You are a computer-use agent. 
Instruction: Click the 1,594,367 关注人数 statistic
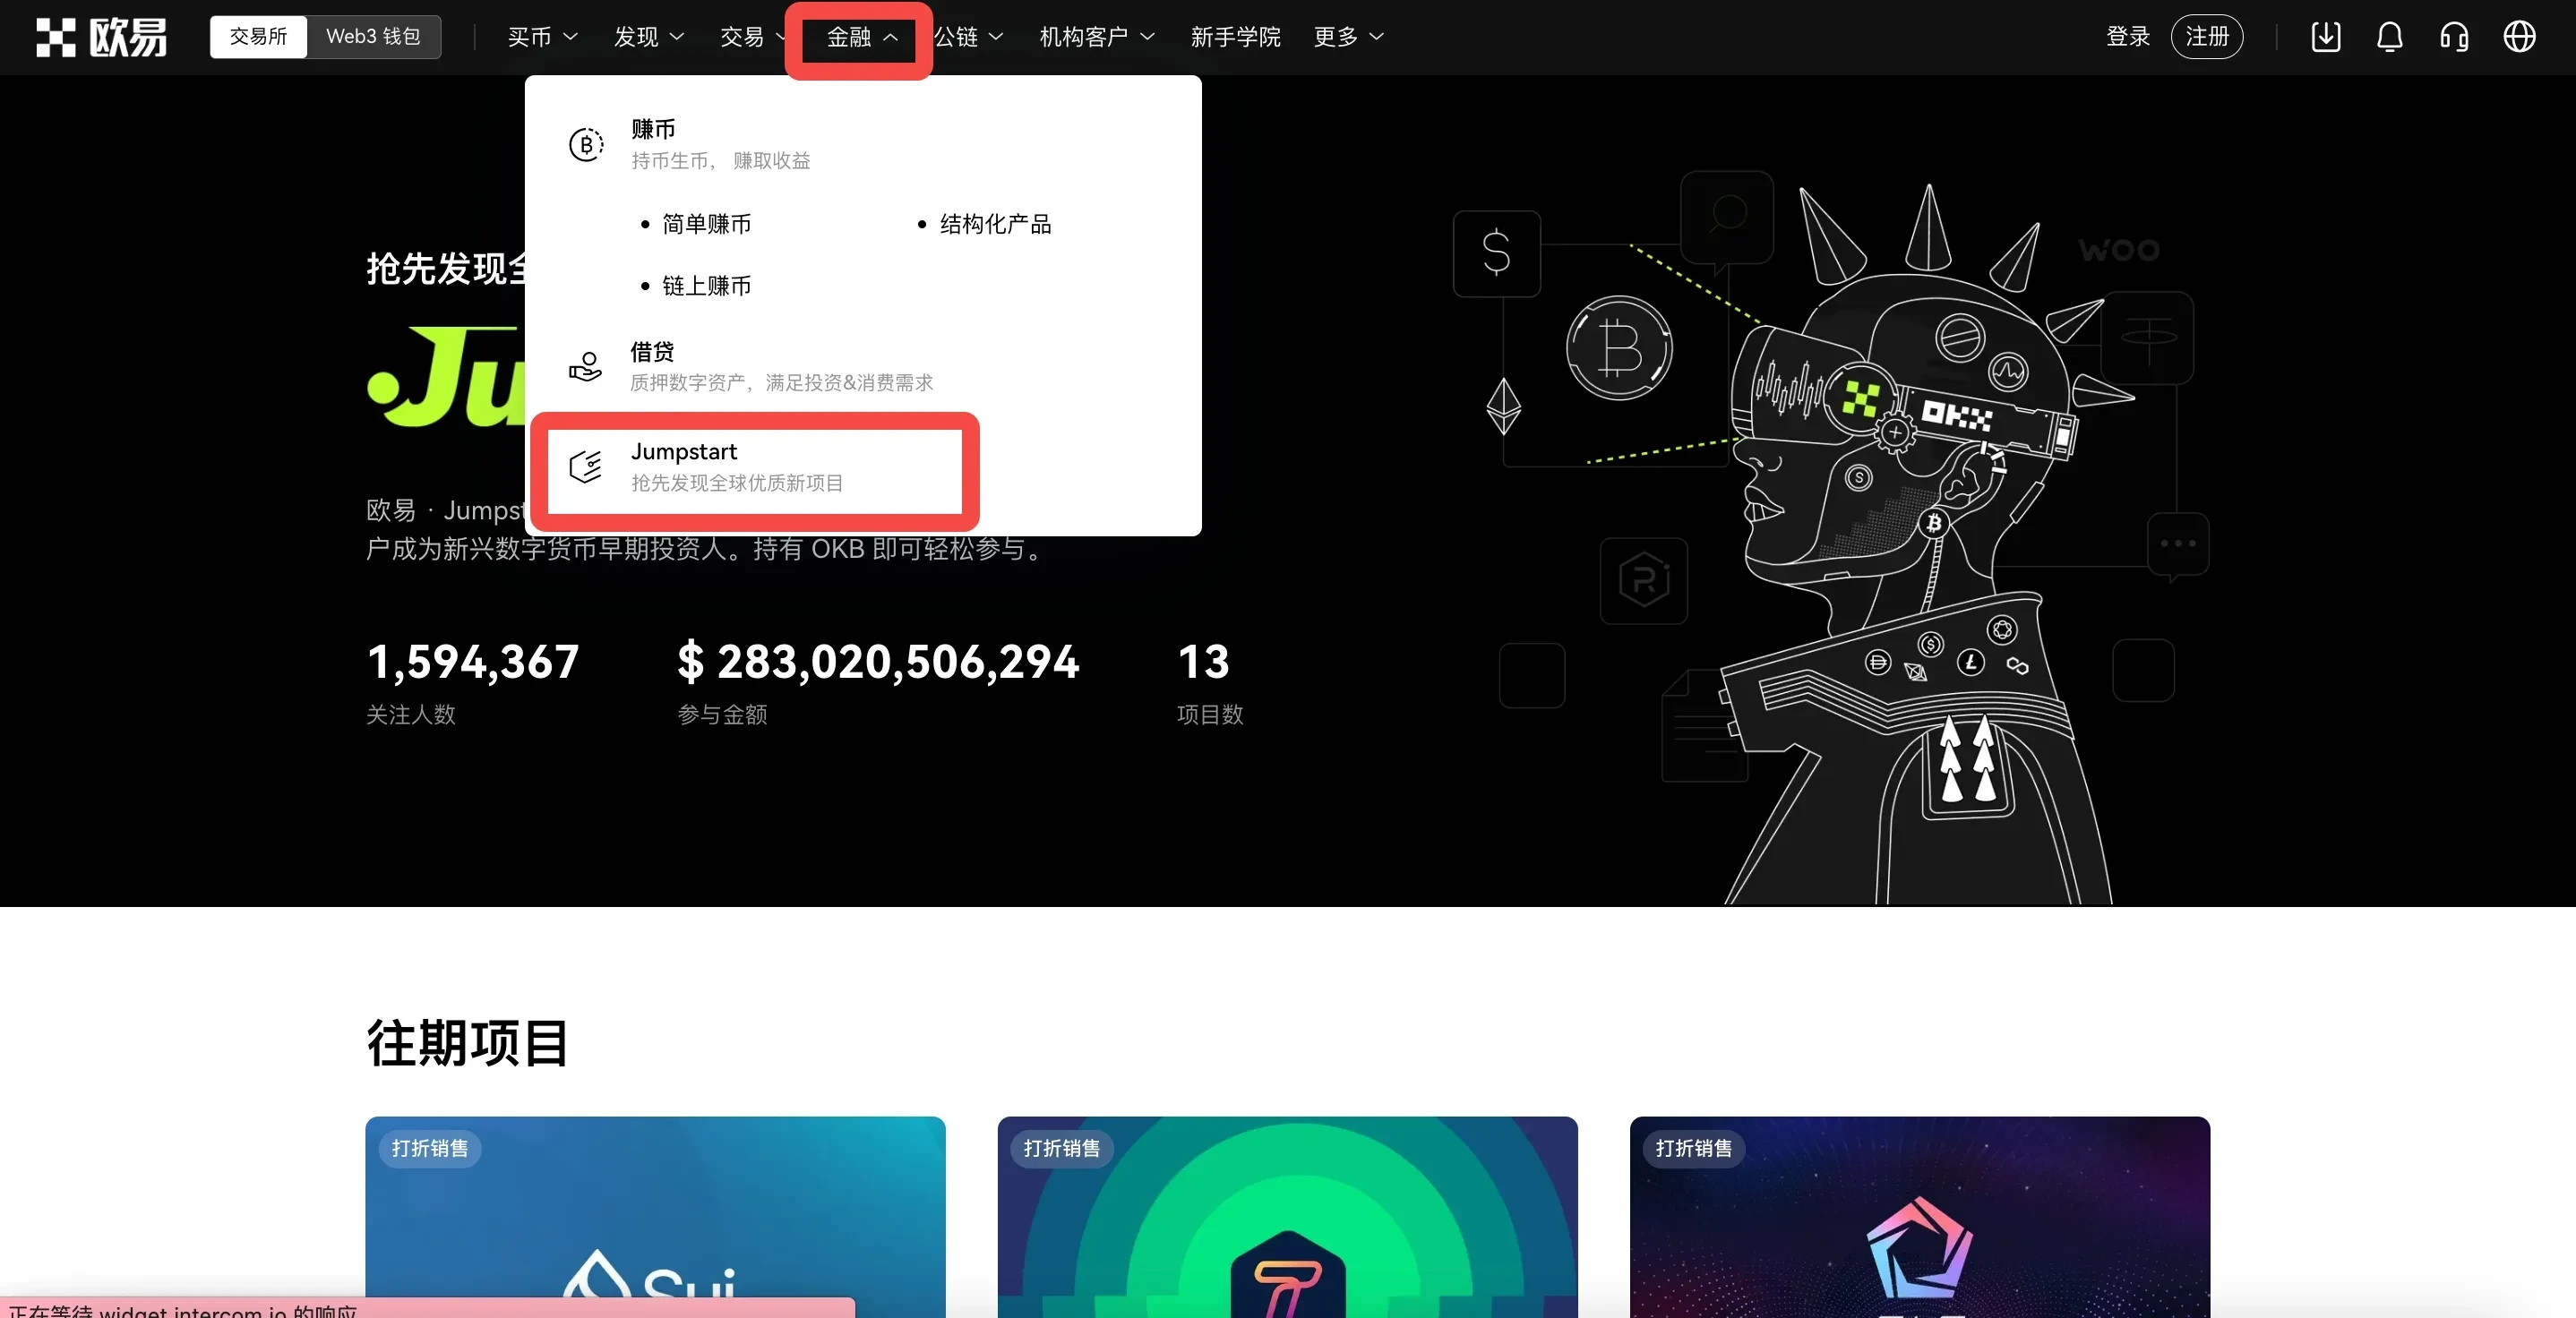tap(472, 685)
